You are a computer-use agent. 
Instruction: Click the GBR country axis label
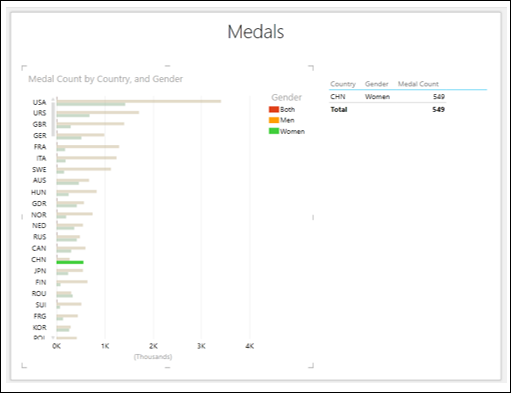coord(39,124)
